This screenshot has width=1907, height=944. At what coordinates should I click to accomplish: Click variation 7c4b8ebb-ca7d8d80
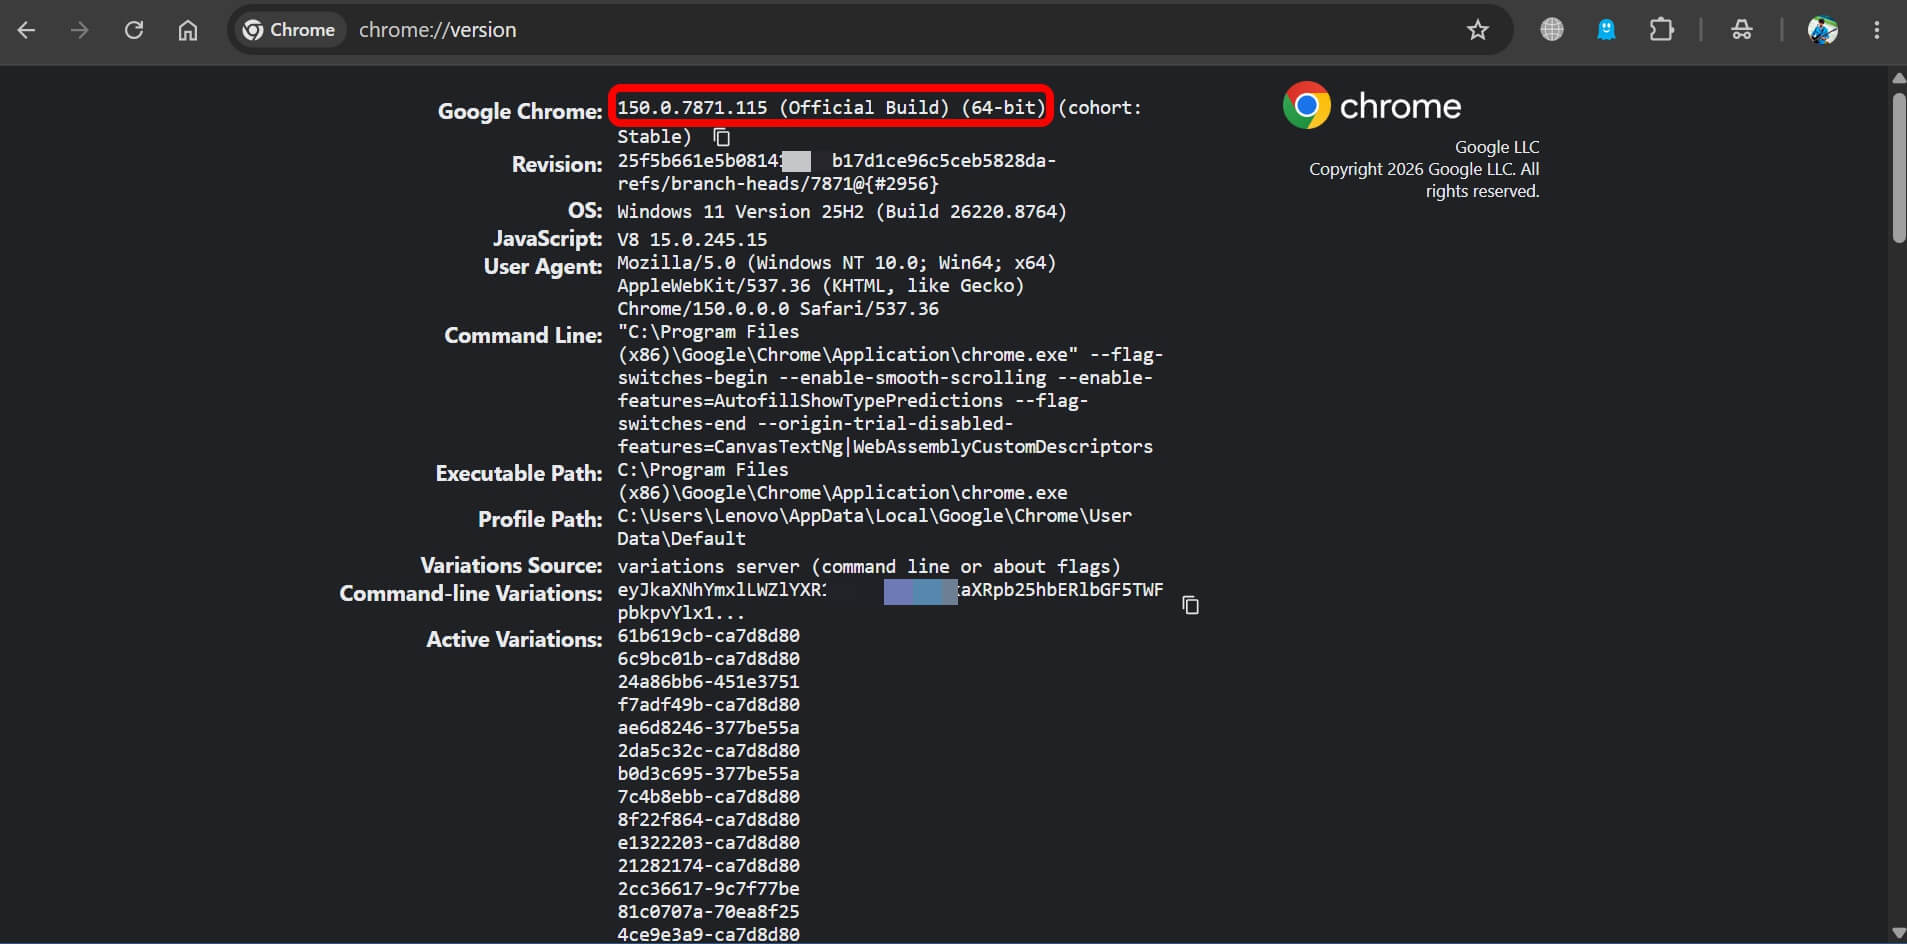pos(708,796)
